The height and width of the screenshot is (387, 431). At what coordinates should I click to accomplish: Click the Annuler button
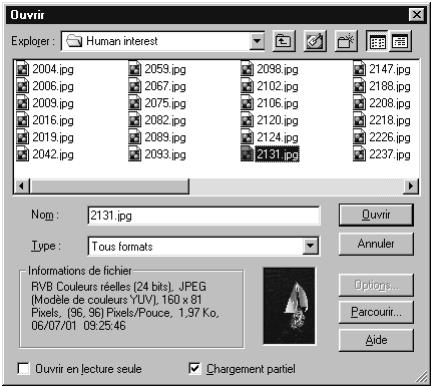[376, 244]
